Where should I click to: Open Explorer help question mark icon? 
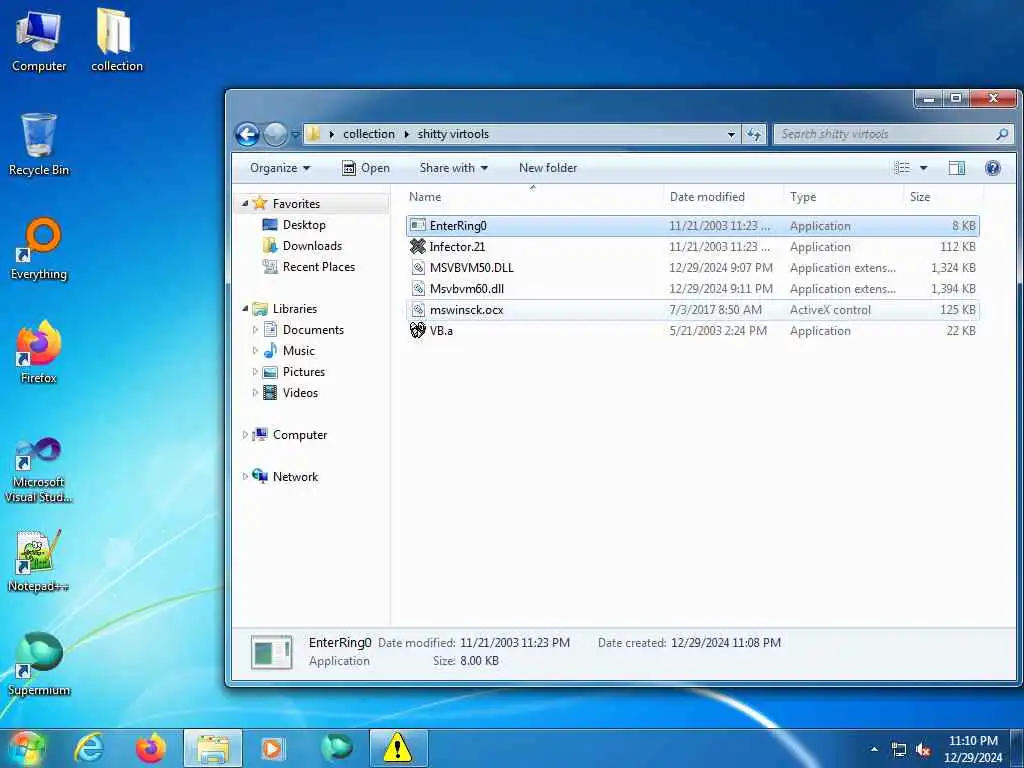pos(993,168)
